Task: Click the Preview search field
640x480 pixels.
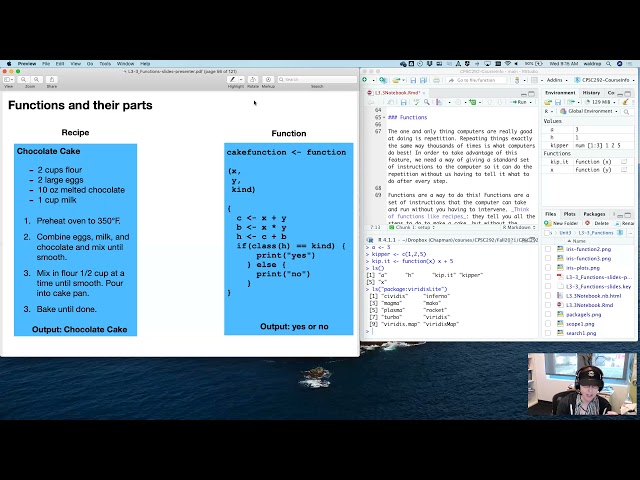Action: coord(317,80)
